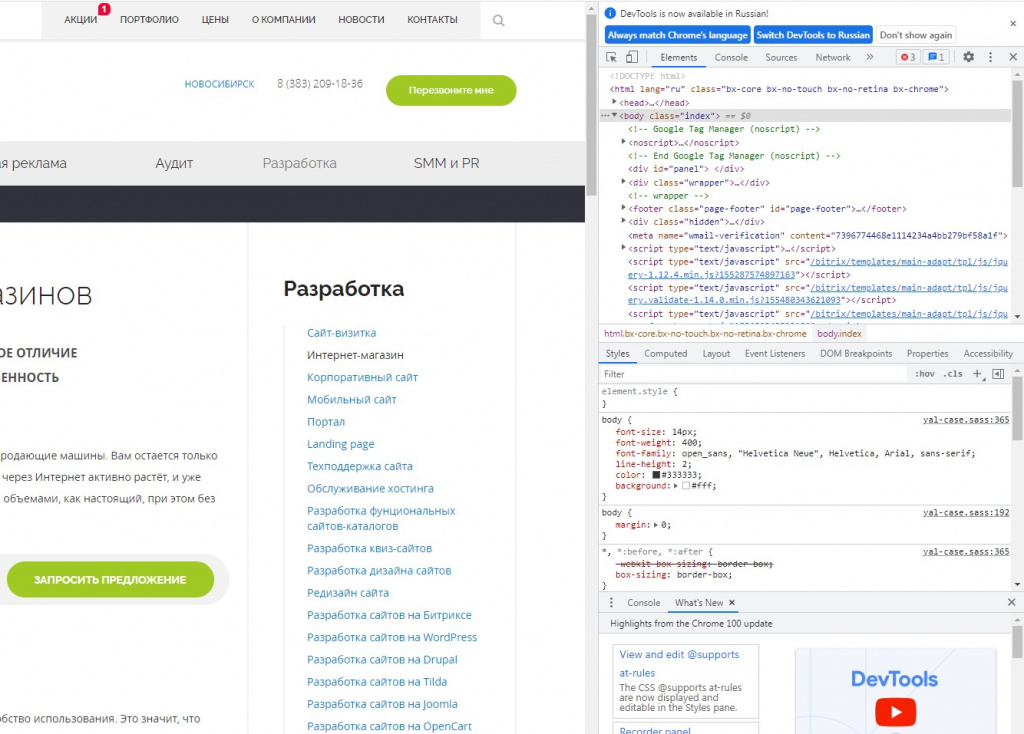The height and width of the screenshot is (734, 1024).
Task: Switch to the Sources tab
Action: click(781, 57)
